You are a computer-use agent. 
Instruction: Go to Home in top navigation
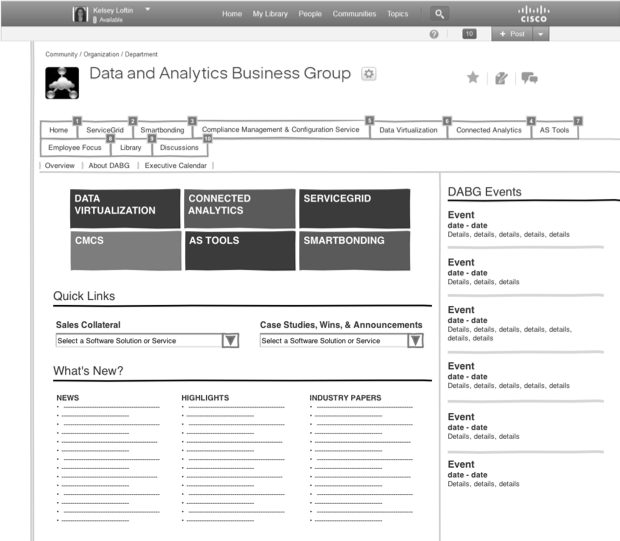point(232,14)
